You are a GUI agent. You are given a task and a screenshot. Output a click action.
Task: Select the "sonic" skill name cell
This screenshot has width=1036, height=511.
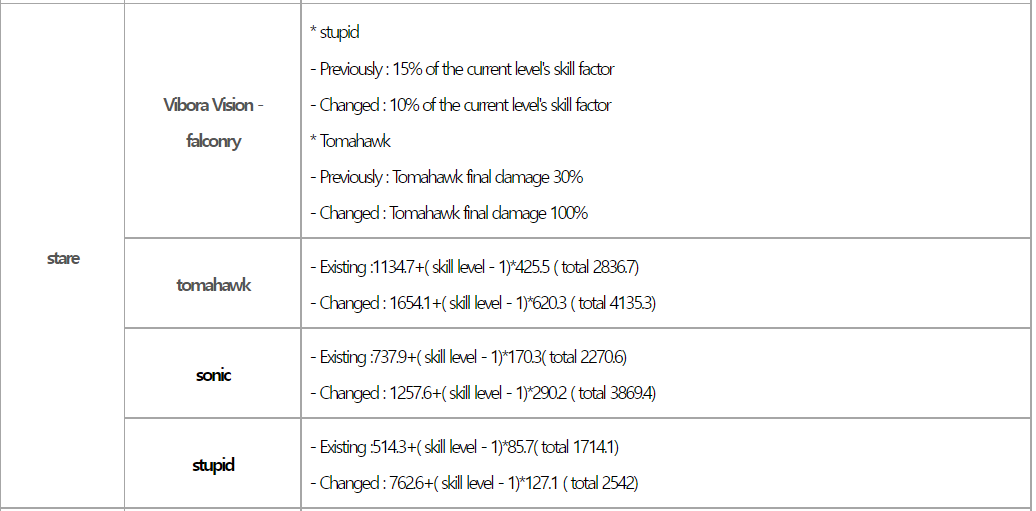(x=213, y=375)
